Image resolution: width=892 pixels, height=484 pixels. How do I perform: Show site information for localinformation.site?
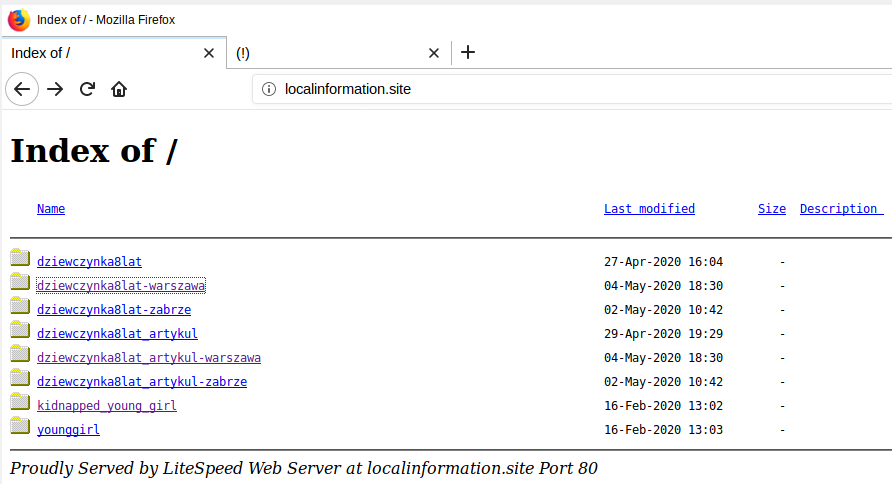(268, 89)
